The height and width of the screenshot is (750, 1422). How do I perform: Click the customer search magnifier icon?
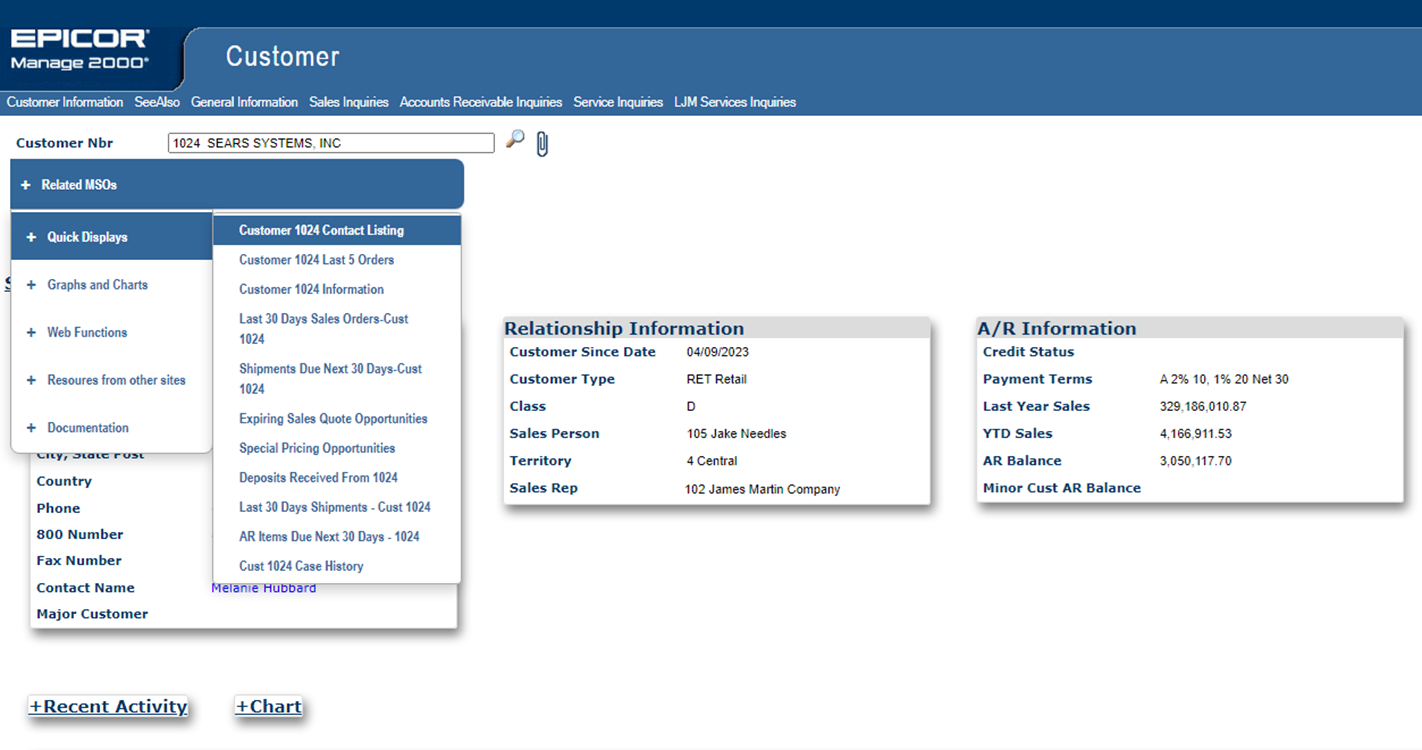click(x=515, y=140)
